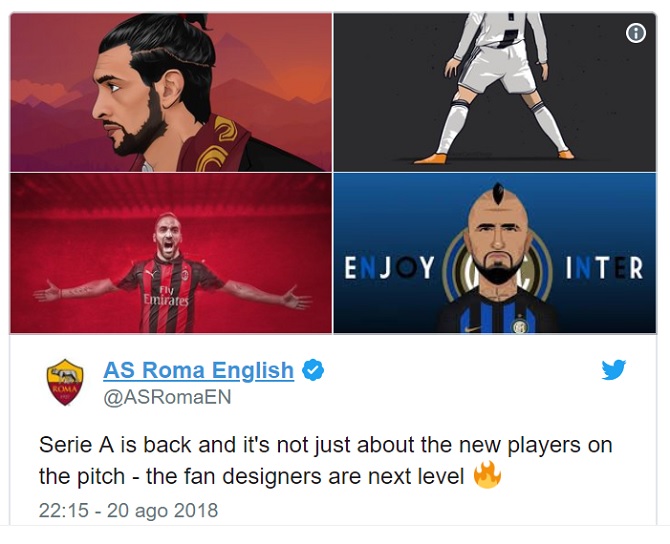
Task: Open the tweet timestamp 22:15 - 20 ago 2018
Action: pyautogui.click(x=128, y=510)
